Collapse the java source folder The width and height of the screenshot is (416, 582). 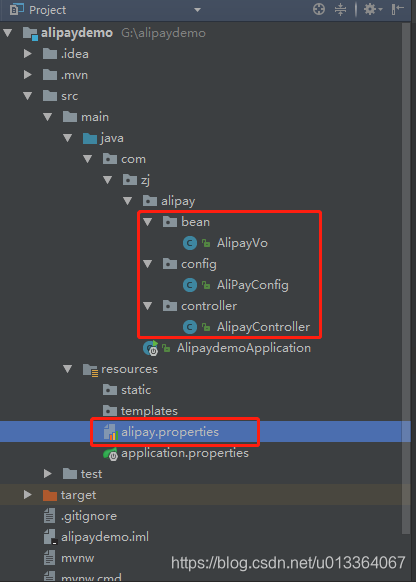pos(68,138)
